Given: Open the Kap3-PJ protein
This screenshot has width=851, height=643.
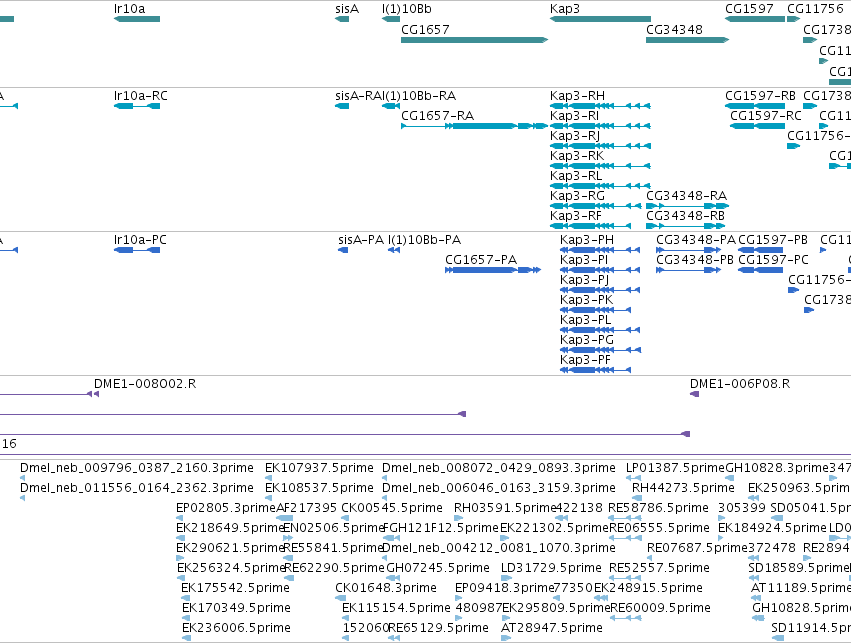Looking at the screenshot, I should tap(600, 290).
